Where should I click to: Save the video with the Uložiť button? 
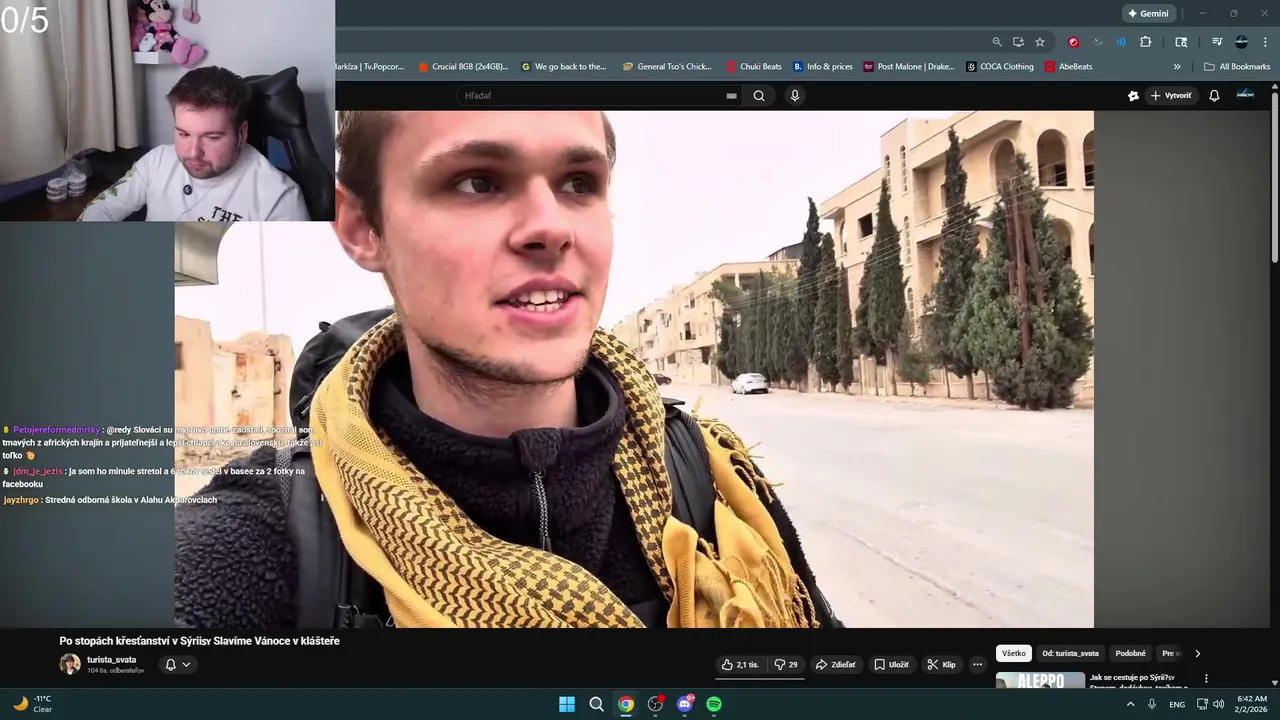[x=891, y=664]
